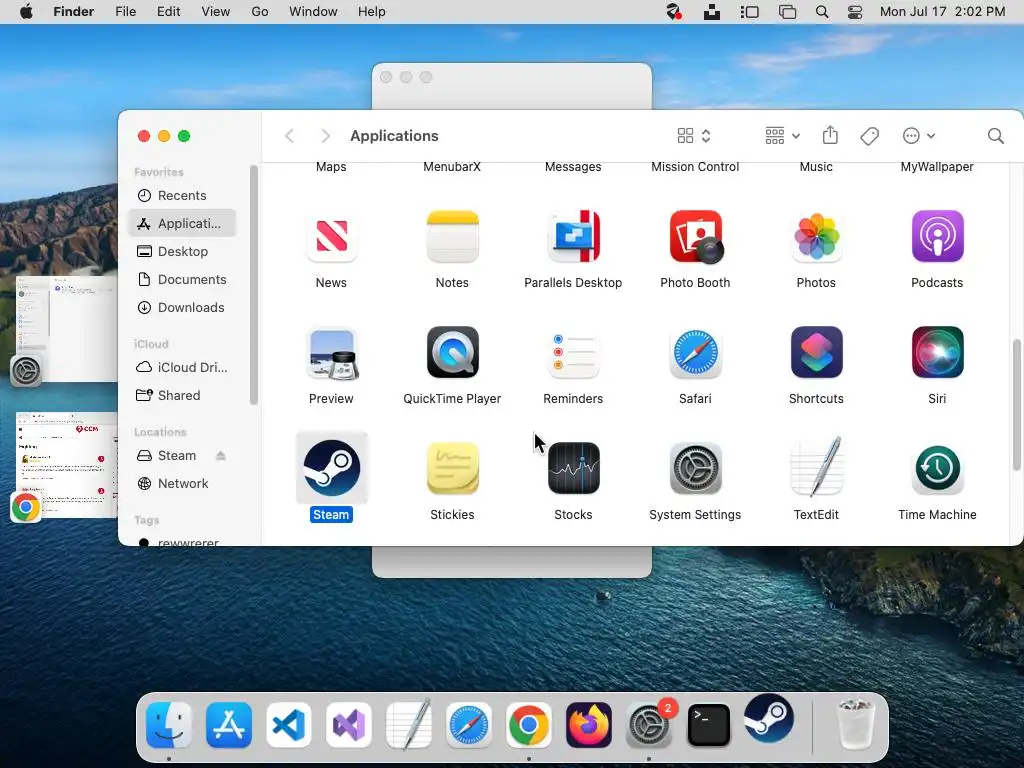
Task: Select the Steam app in Applications grid
Action: click(x=331, y=468)
